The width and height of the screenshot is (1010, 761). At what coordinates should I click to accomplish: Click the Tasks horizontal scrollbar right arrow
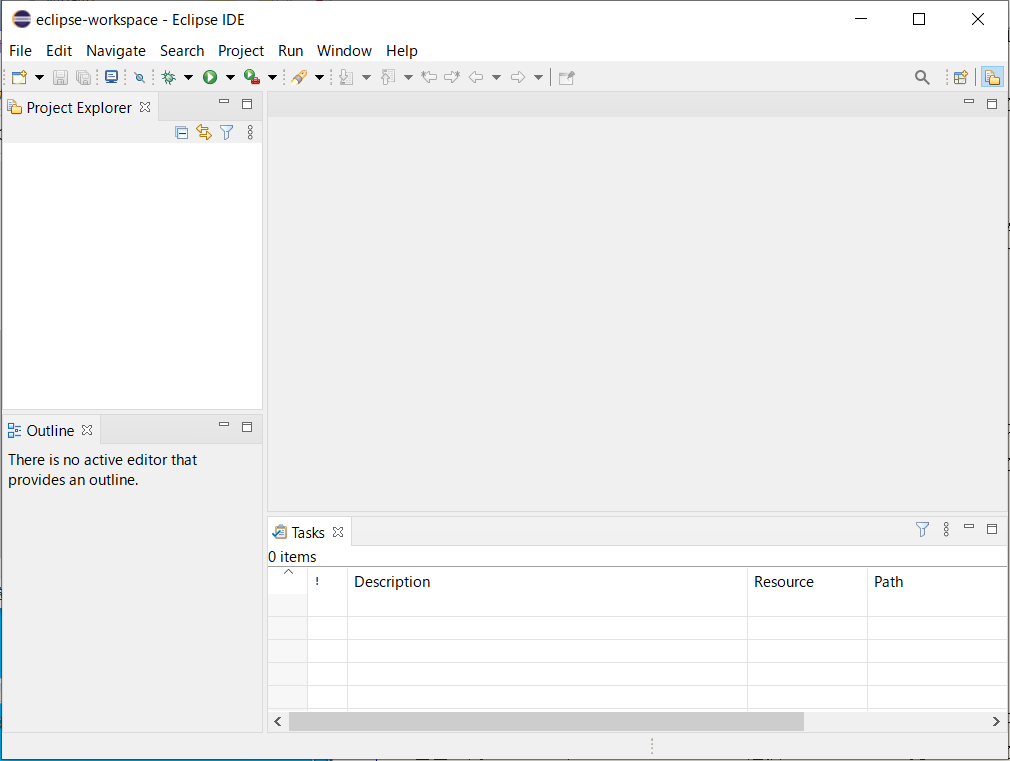click(996, 722)
